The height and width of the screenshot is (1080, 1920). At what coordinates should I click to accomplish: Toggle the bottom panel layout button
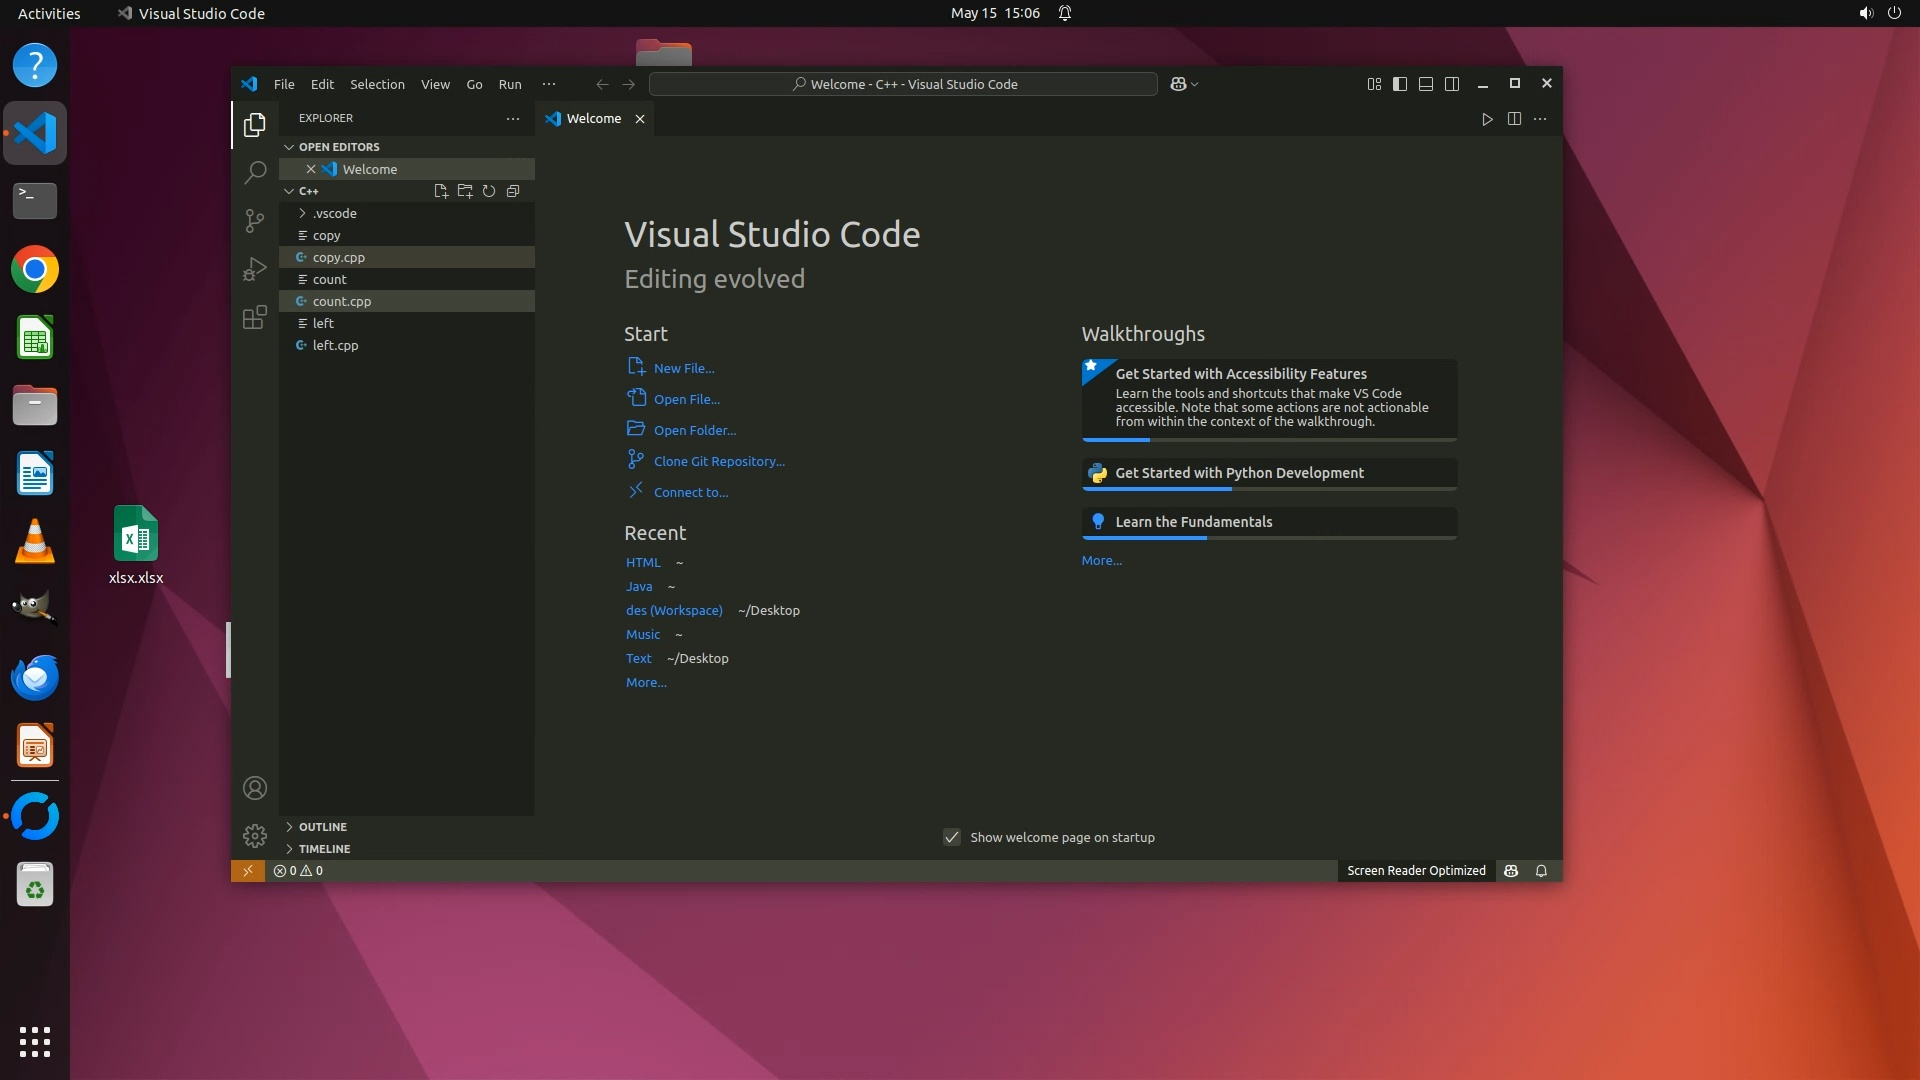pos(1426,84)
